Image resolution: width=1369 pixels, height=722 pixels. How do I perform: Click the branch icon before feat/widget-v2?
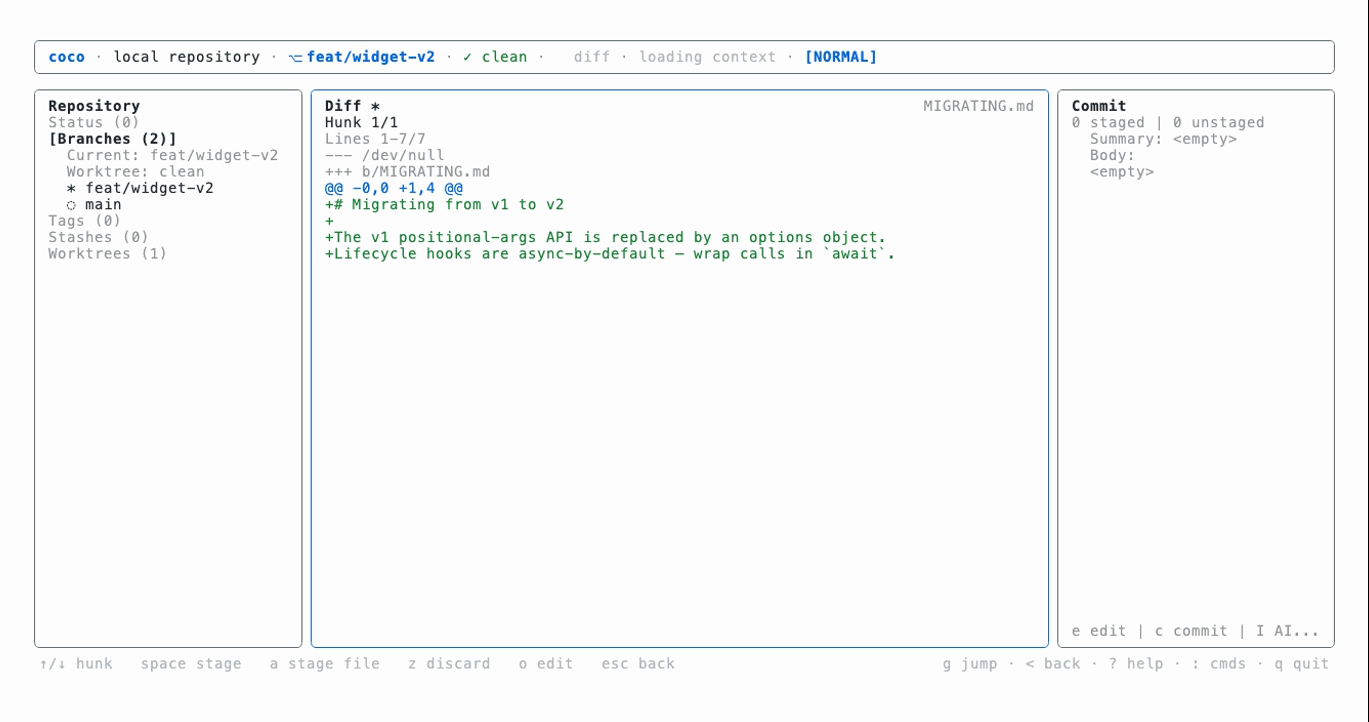pyautogui.click(x=295, y=58)
